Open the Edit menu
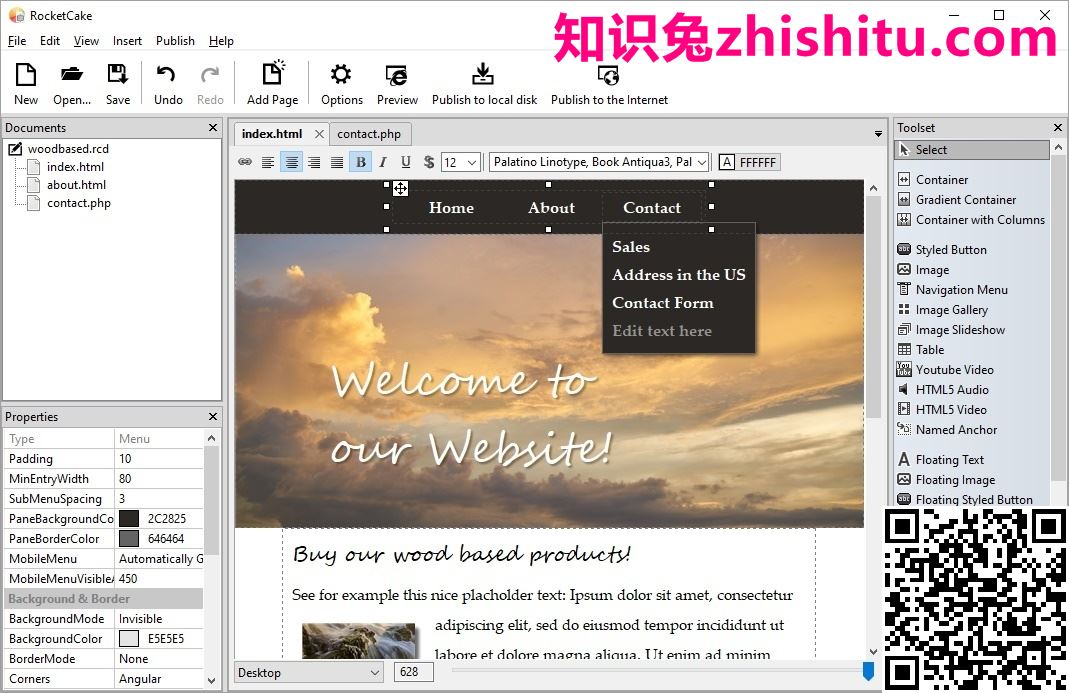Image resolution: width=1069 pixels, height=693 pixels. (50, 41)
